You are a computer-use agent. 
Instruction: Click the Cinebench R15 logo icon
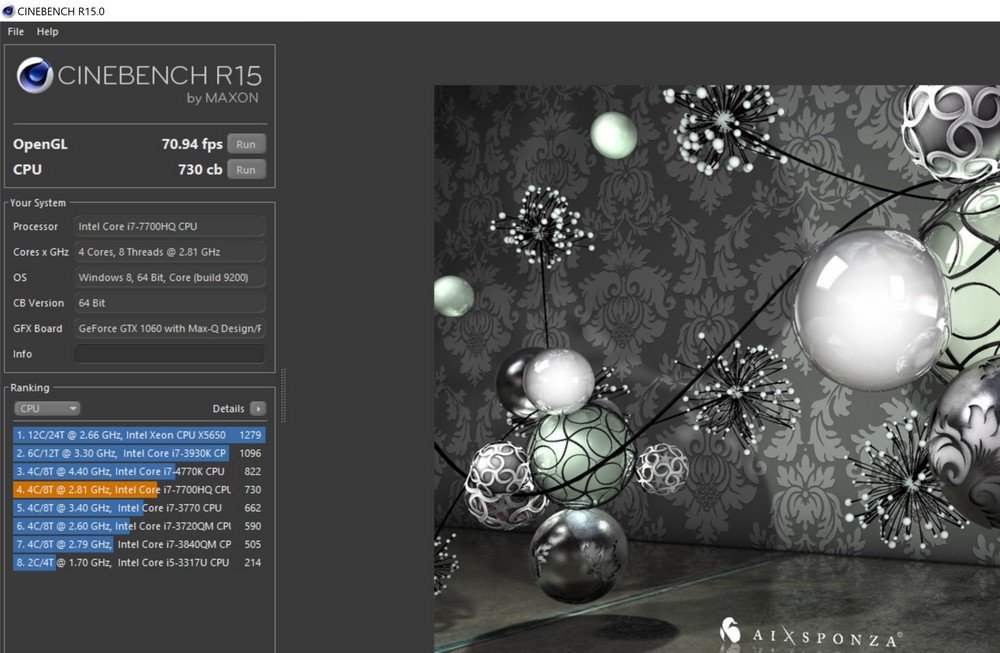[35, 77]
